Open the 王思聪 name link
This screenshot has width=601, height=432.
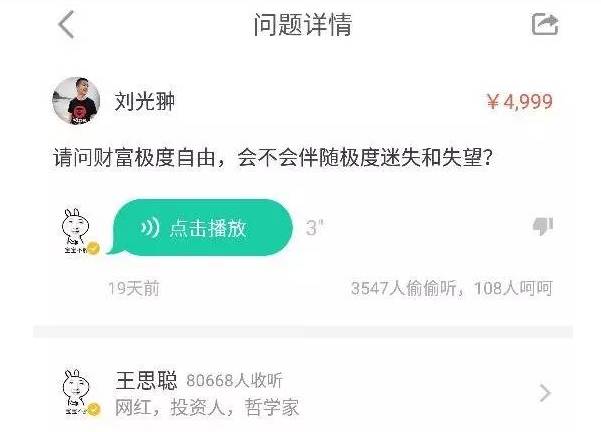tap(146, 381)
